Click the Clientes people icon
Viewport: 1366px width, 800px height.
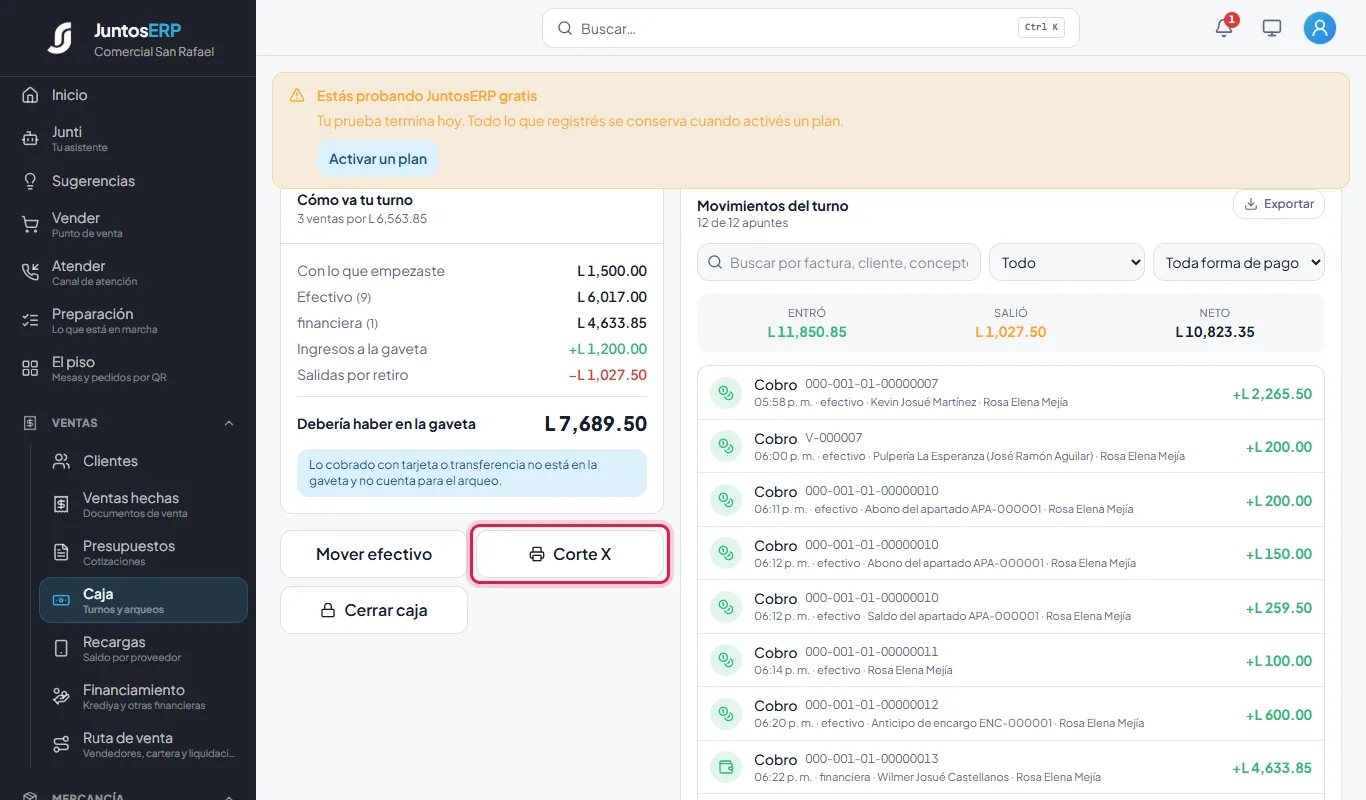tap(61, 461)
